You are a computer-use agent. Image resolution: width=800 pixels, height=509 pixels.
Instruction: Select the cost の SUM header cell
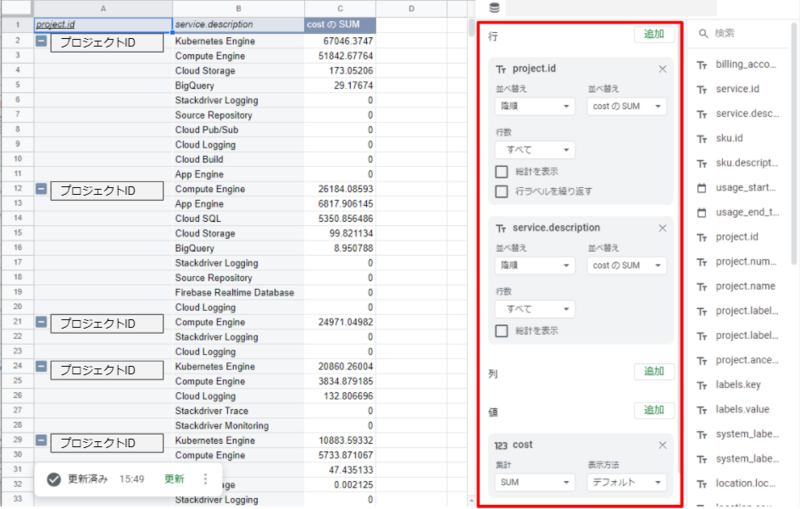(x=340, y=24)
